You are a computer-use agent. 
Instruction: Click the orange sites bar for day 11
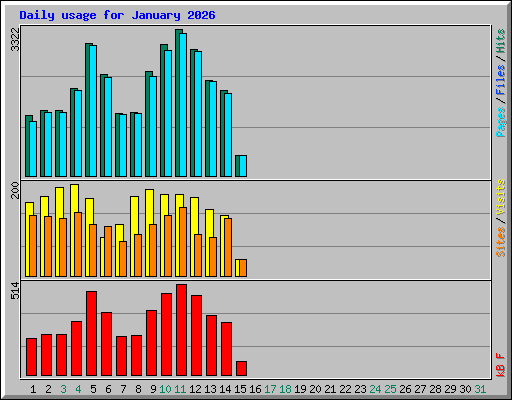click(183, 242)
